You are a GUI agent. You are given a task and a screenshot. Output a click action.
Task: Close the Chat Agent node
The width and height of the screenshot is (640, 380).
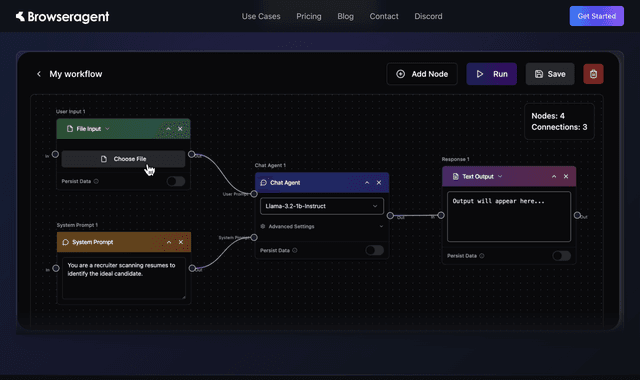(379, 182)
